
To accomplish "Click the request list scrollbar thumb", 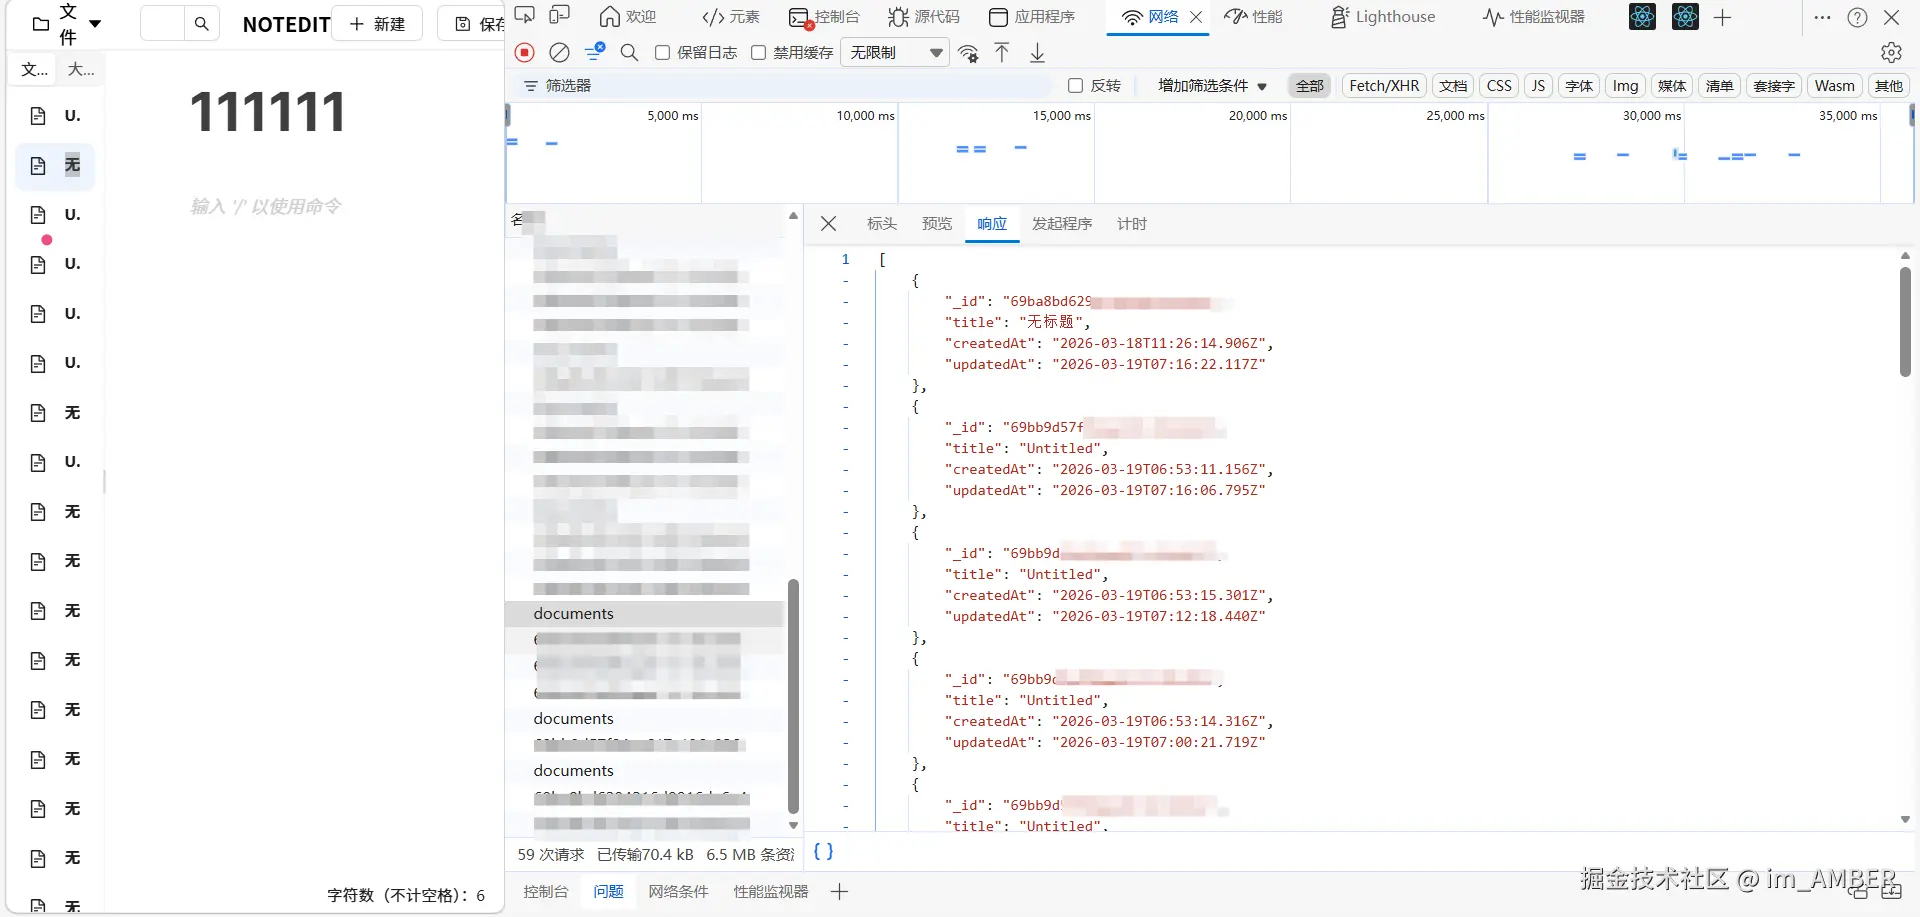I will click(x=793, y=696).
